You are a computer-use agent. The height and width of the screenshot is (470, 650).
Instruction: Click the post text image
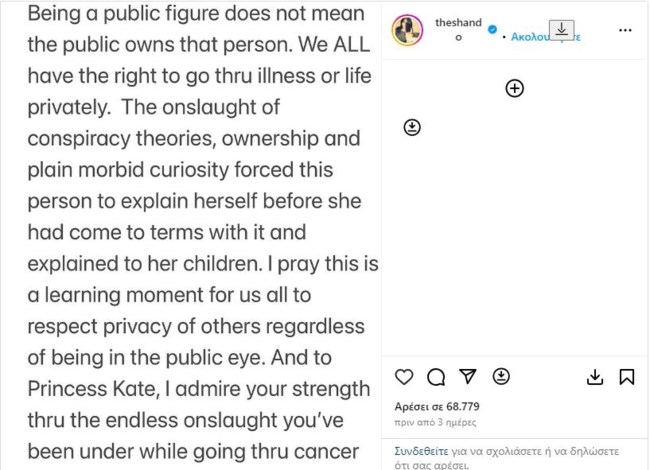(x=190, y=235)
